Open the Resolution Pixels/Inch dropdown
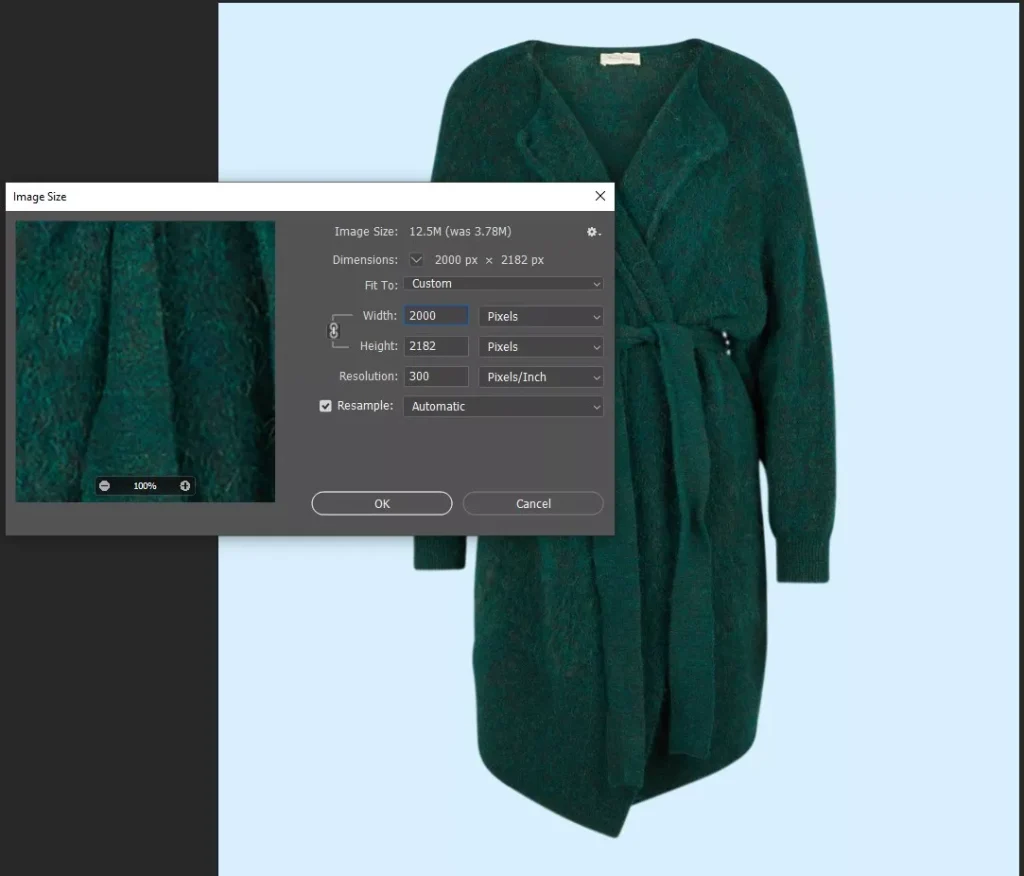This screenshot has width=1024, height=876. (541, 377)
